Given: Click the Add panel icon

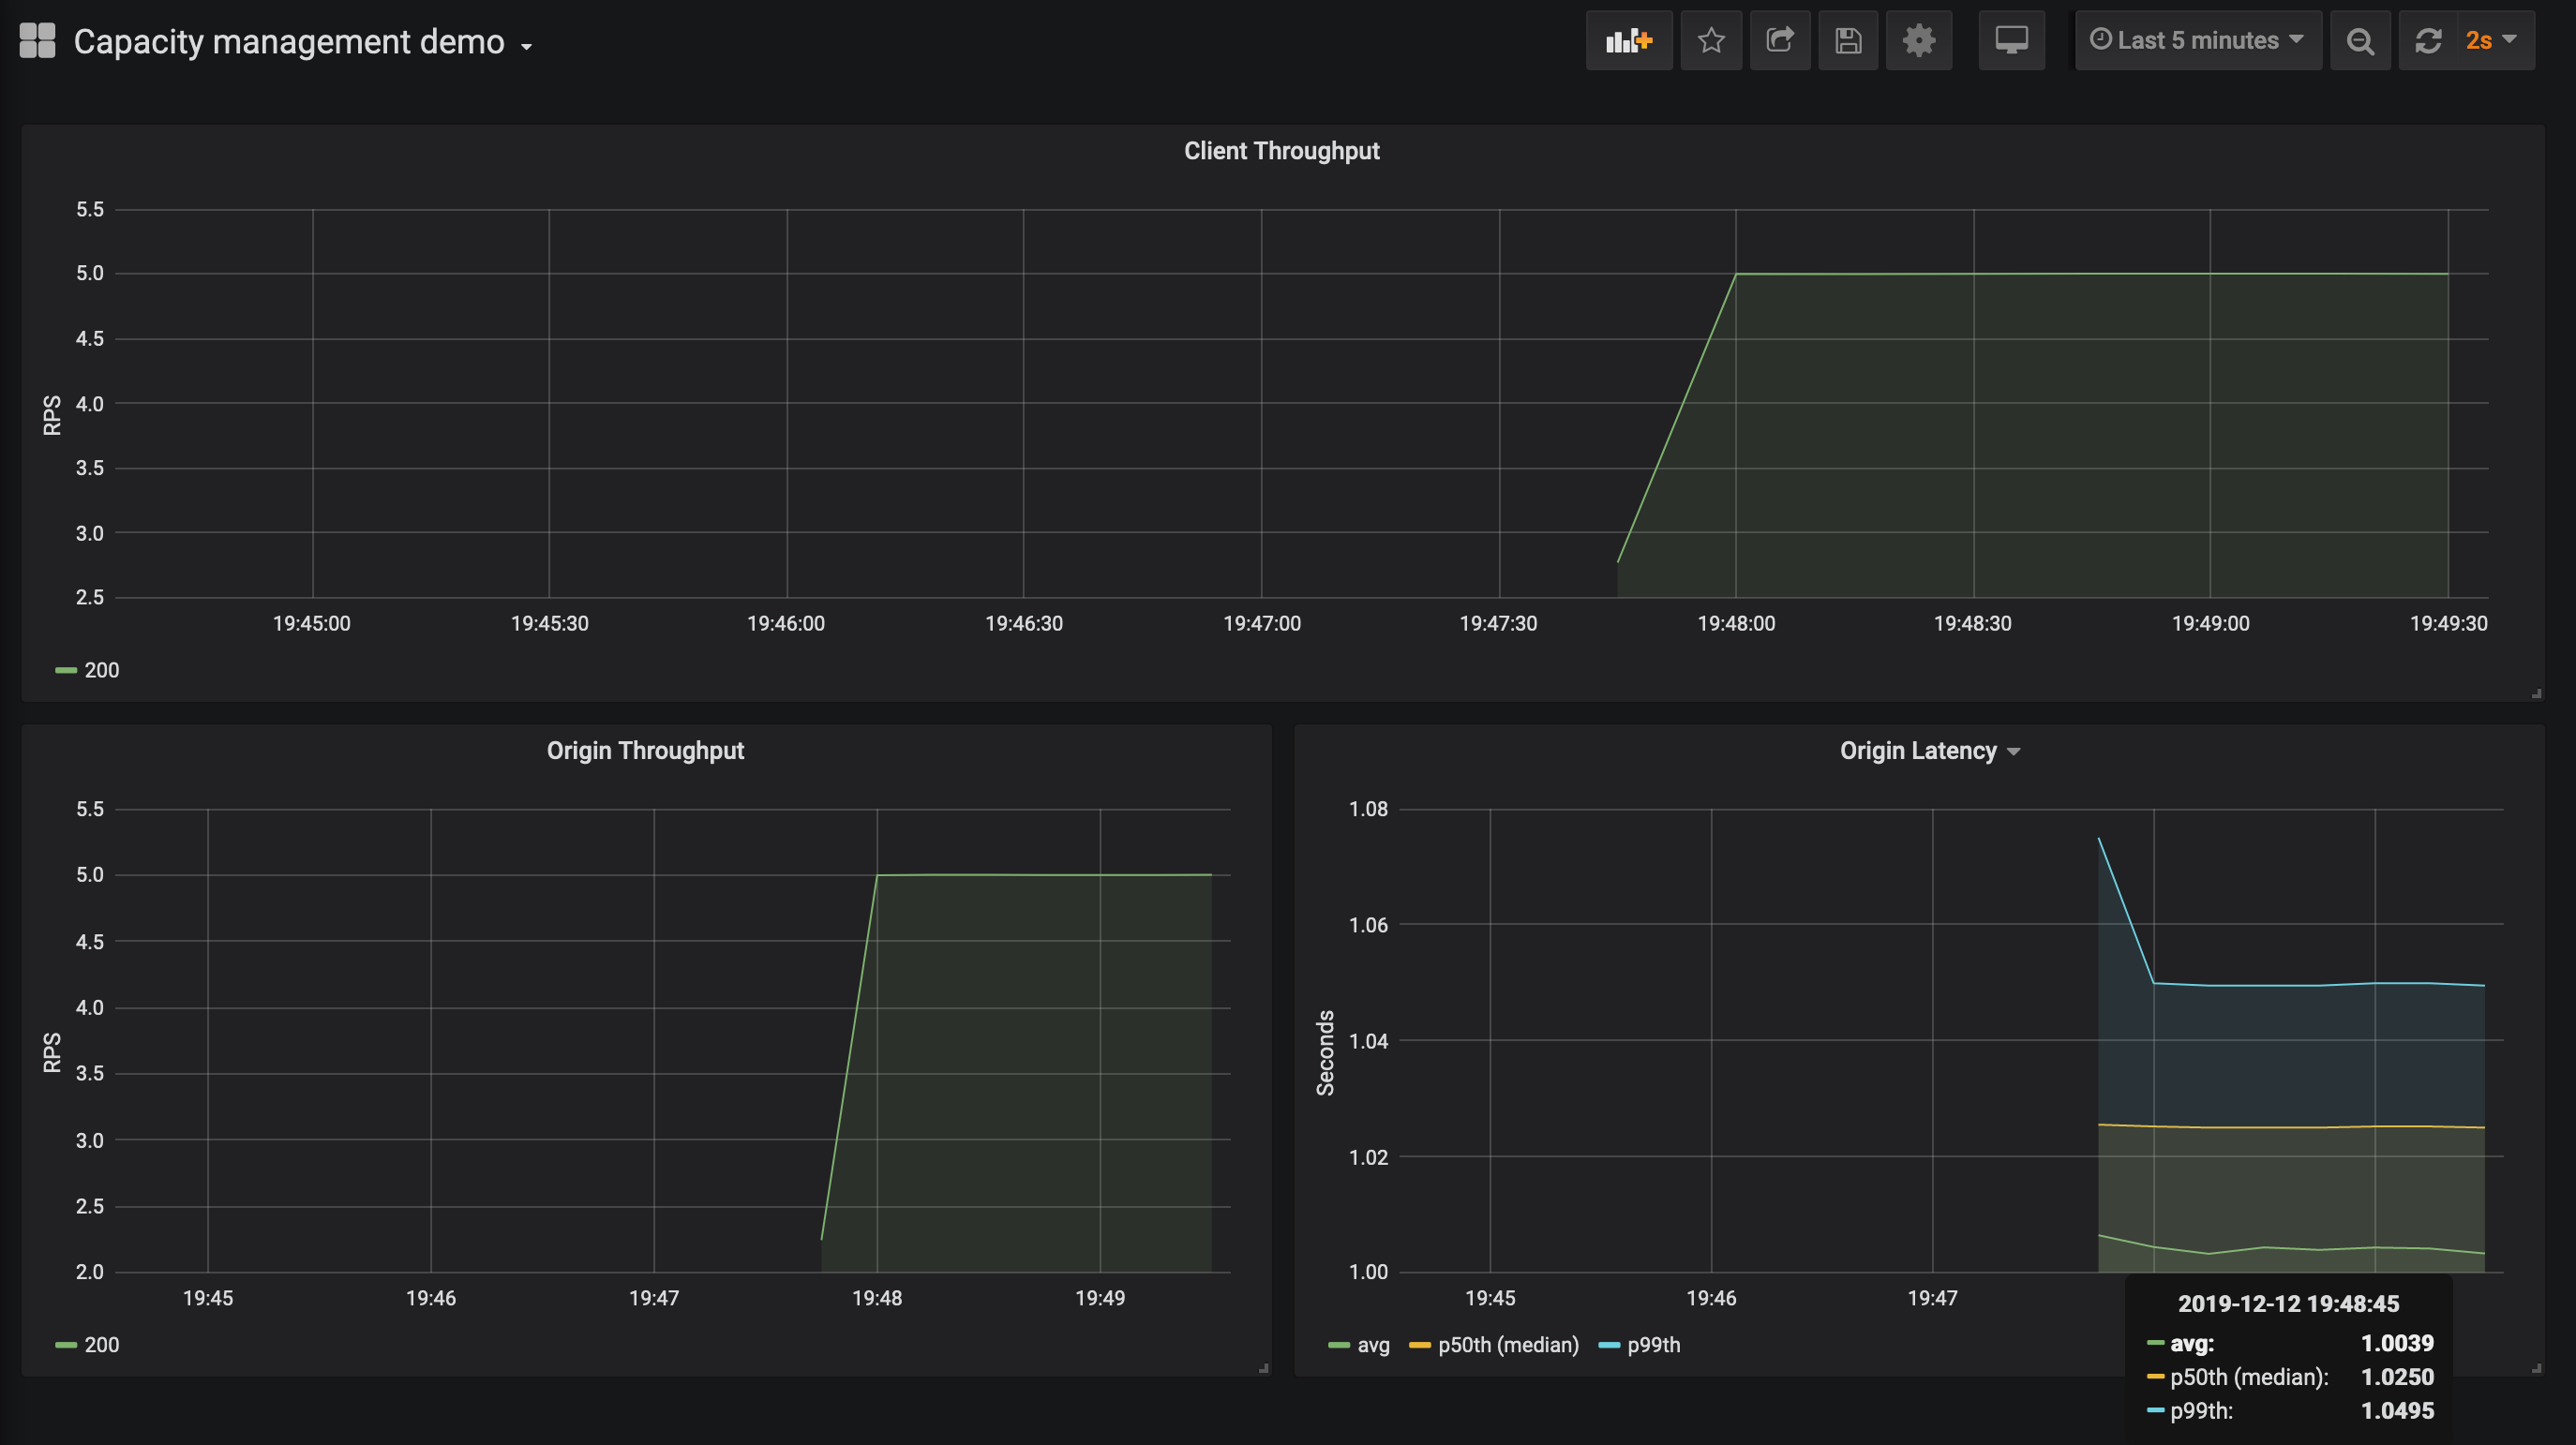Looking at the screenshot, I should click(1628, 40).
